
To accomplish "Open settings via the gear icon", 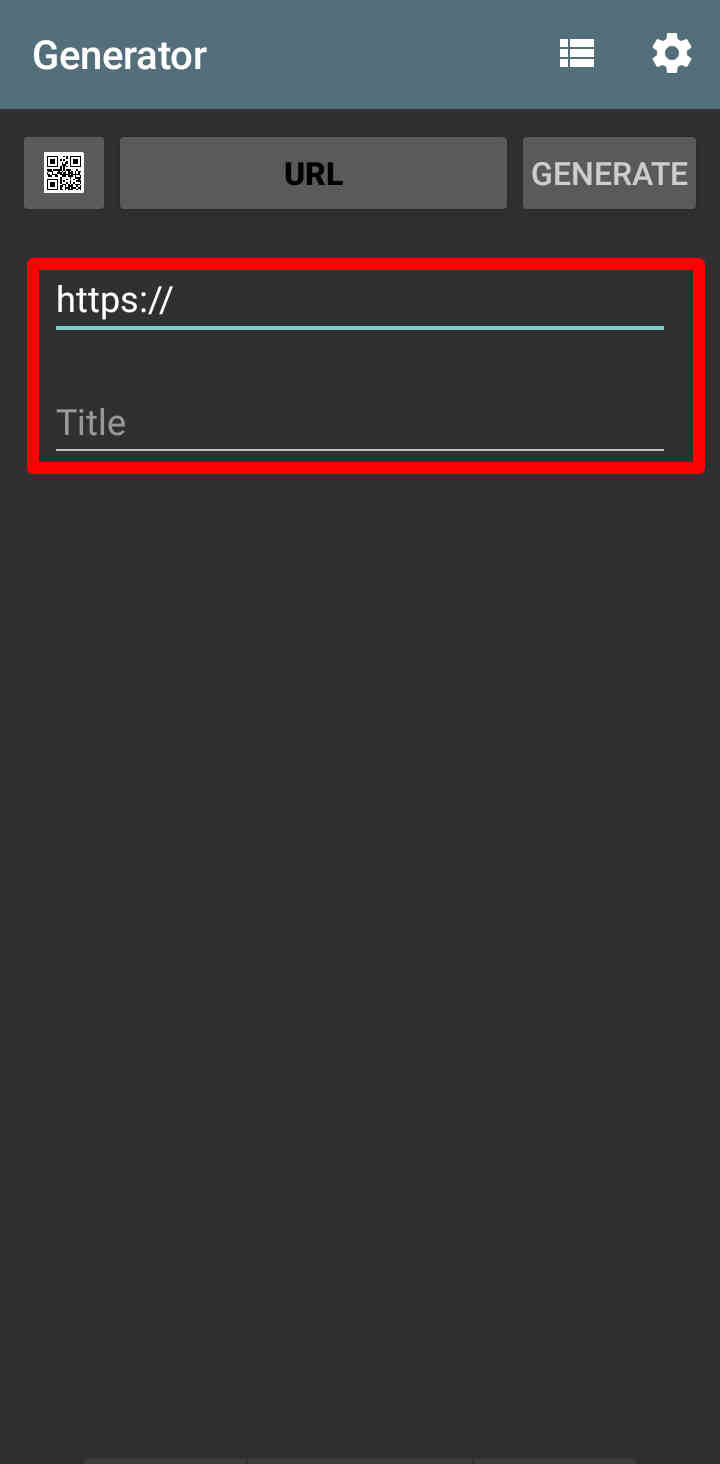I will coord(672,54).
